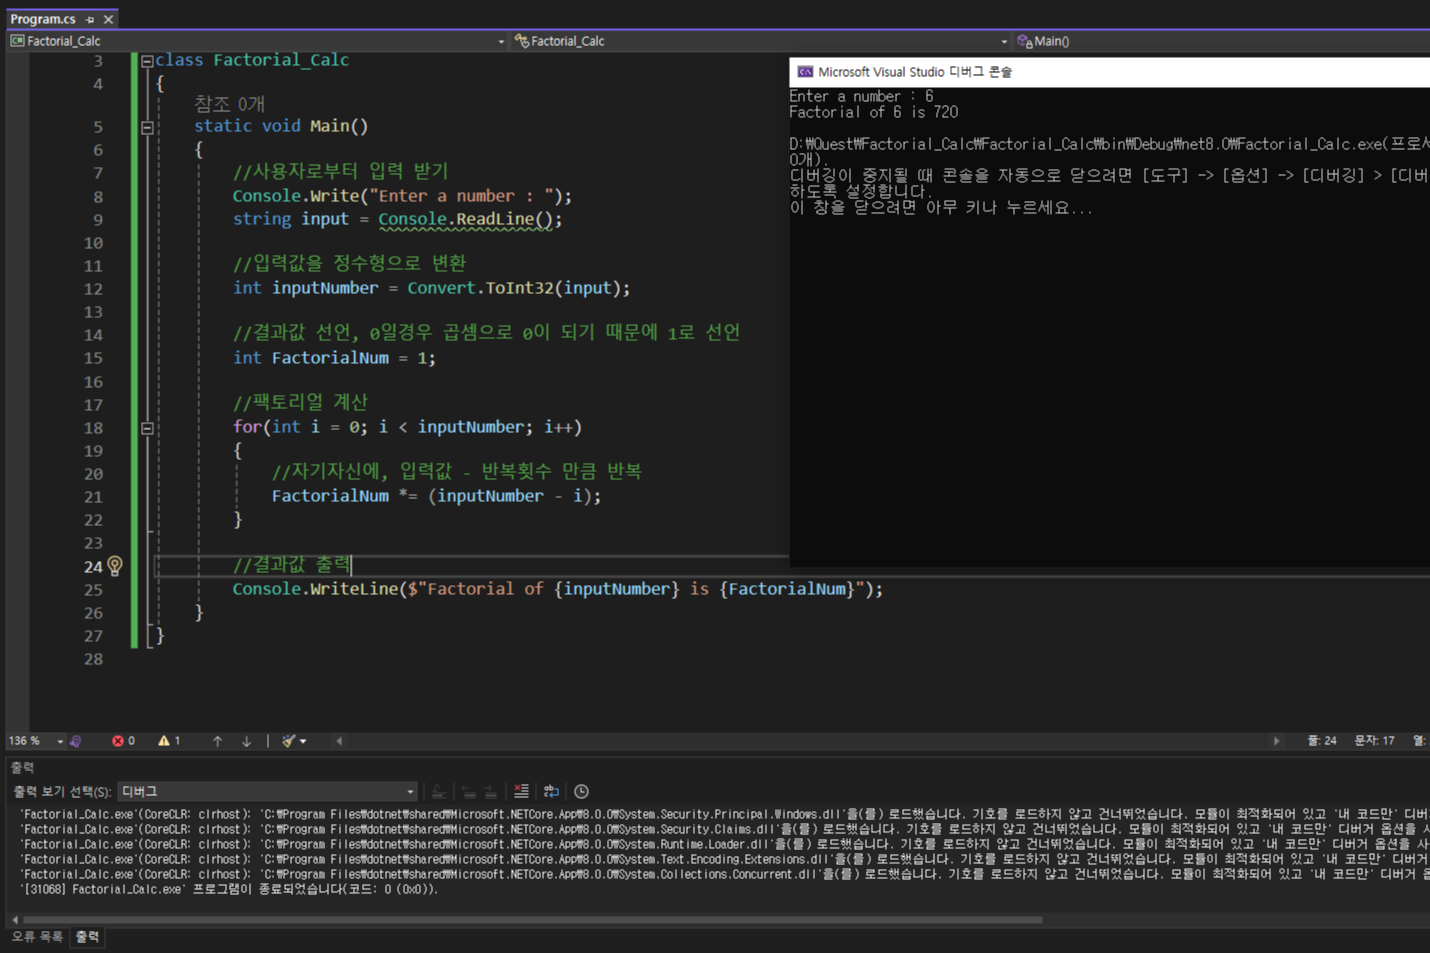Toggle word wrap in output panel
This screenshot has height=953, width=1430.
point(551,791)
